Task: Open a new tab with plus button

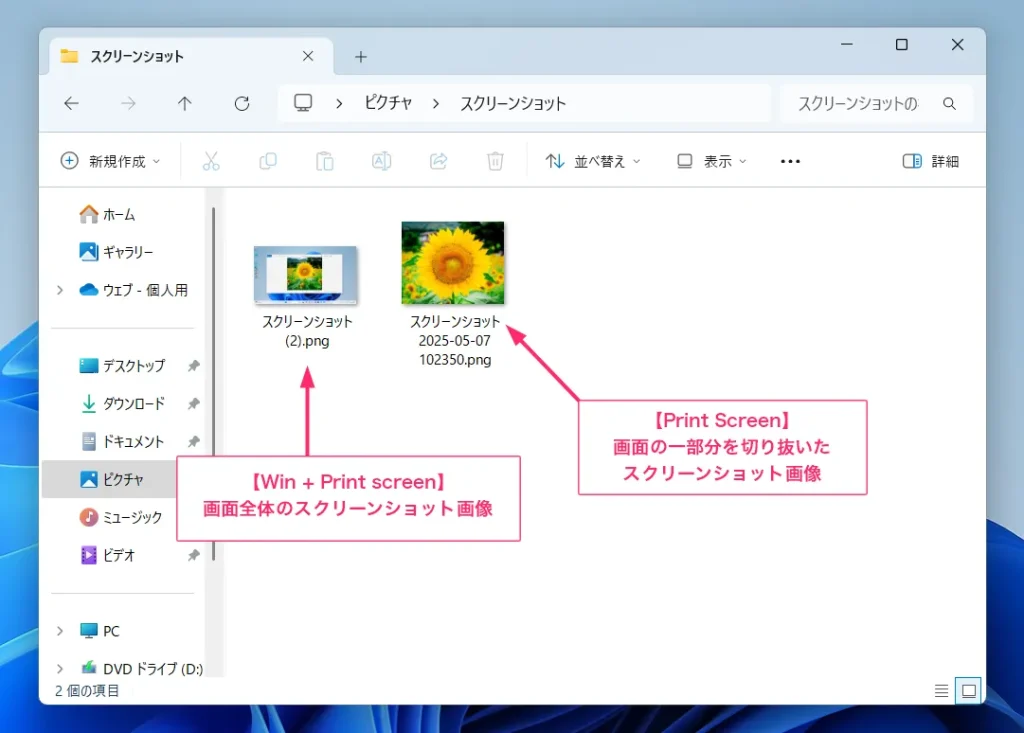Action: (360, 57)
